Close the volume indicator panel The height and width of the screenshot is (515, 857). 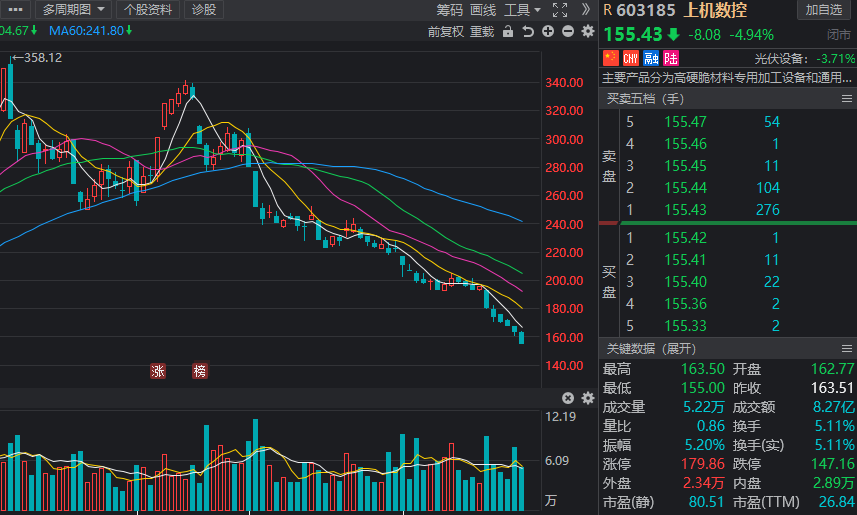tap(568, 398)
